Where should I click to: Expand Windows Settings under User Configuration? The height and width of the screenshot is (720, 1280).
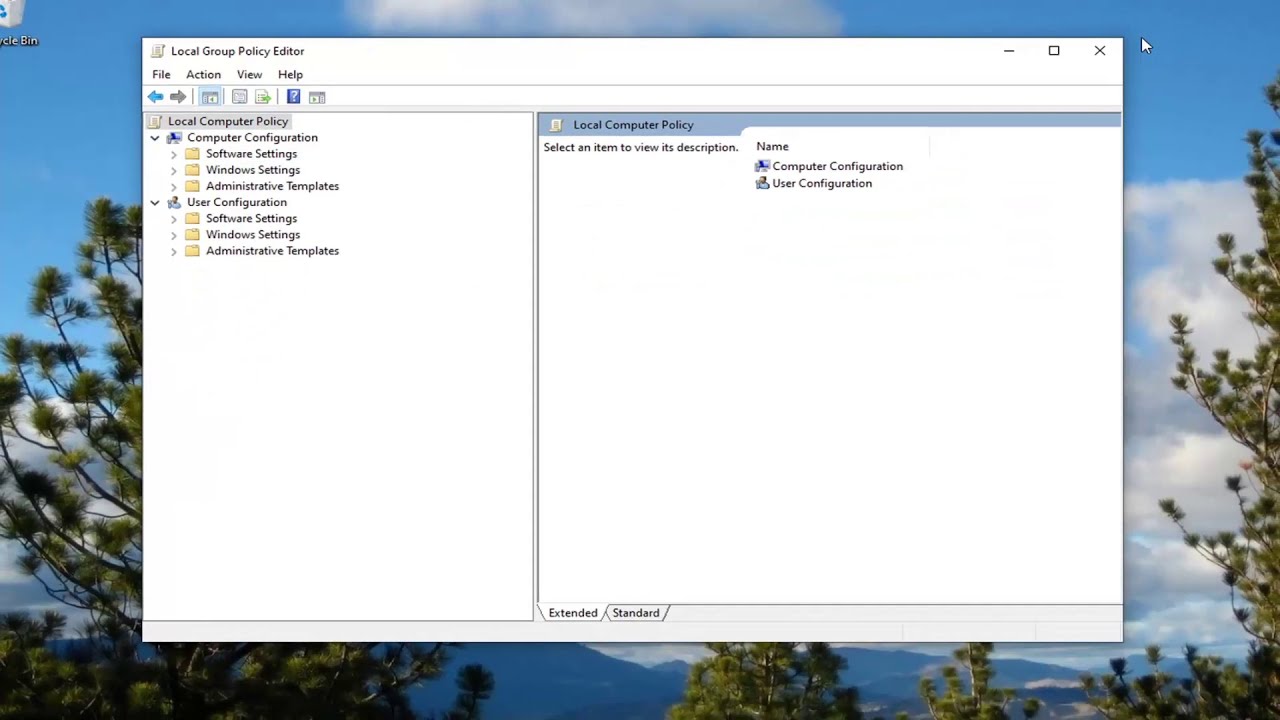coord(174,235)
